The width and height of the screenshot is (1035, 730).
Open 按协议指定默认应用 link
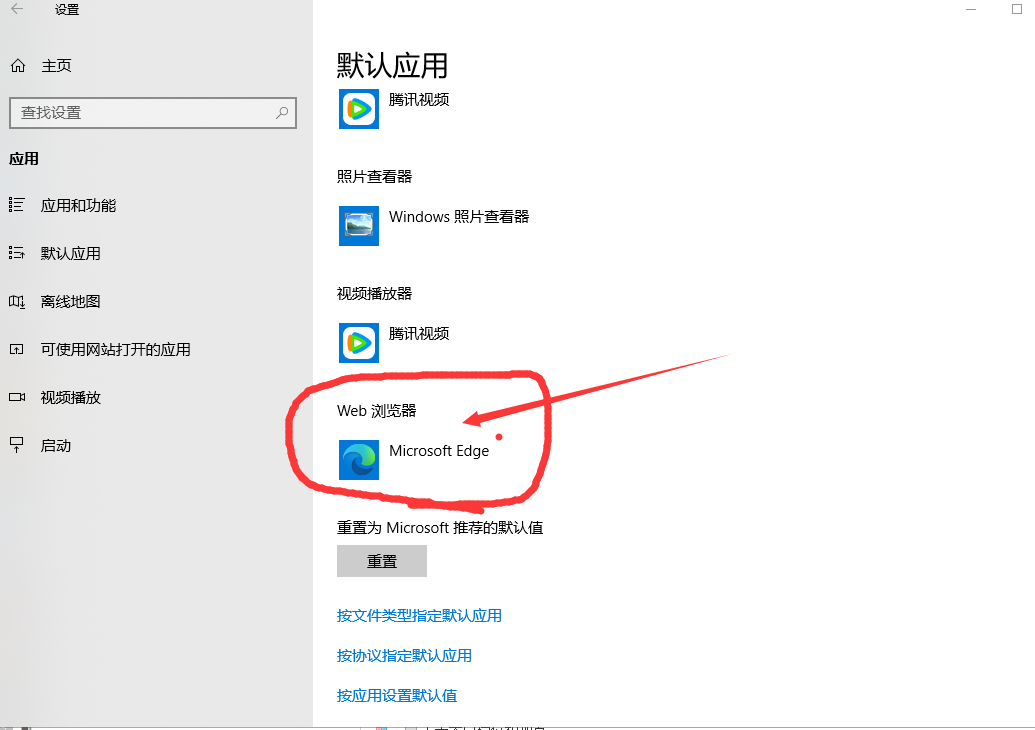coord(404,655)
